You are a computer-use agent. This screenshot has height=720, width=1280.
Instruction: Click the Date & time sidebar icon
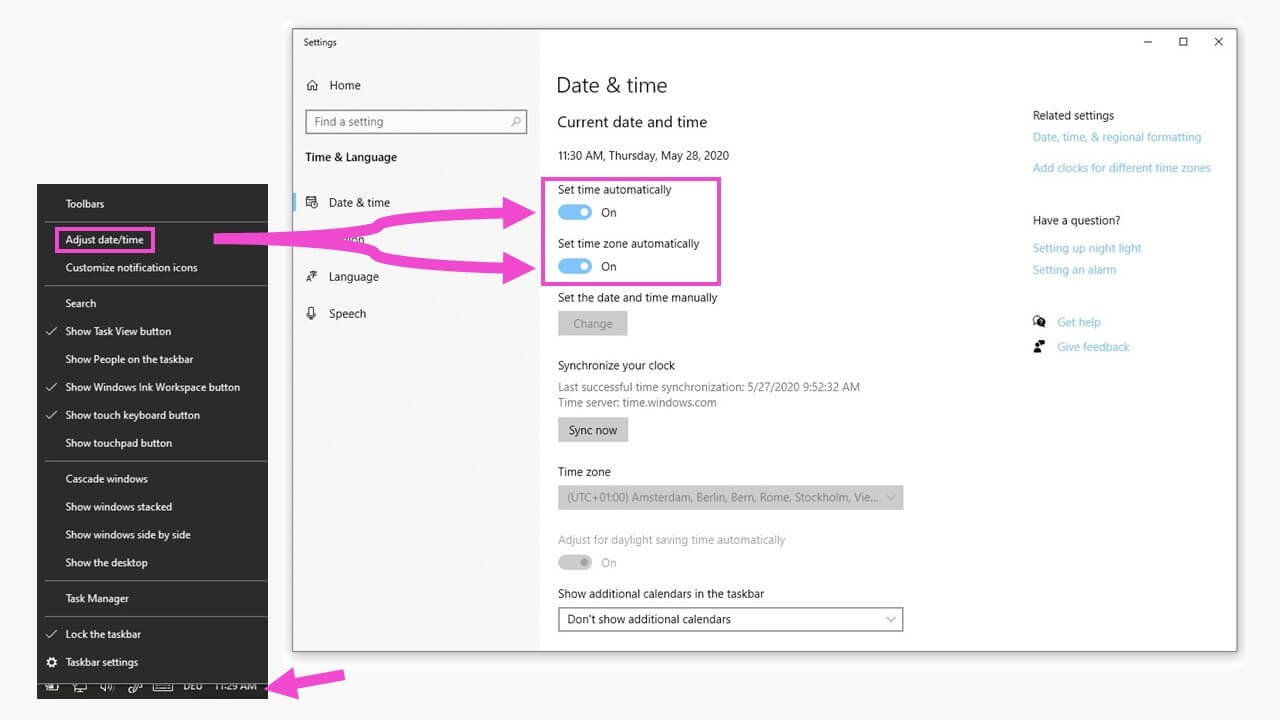click(312, 202)
